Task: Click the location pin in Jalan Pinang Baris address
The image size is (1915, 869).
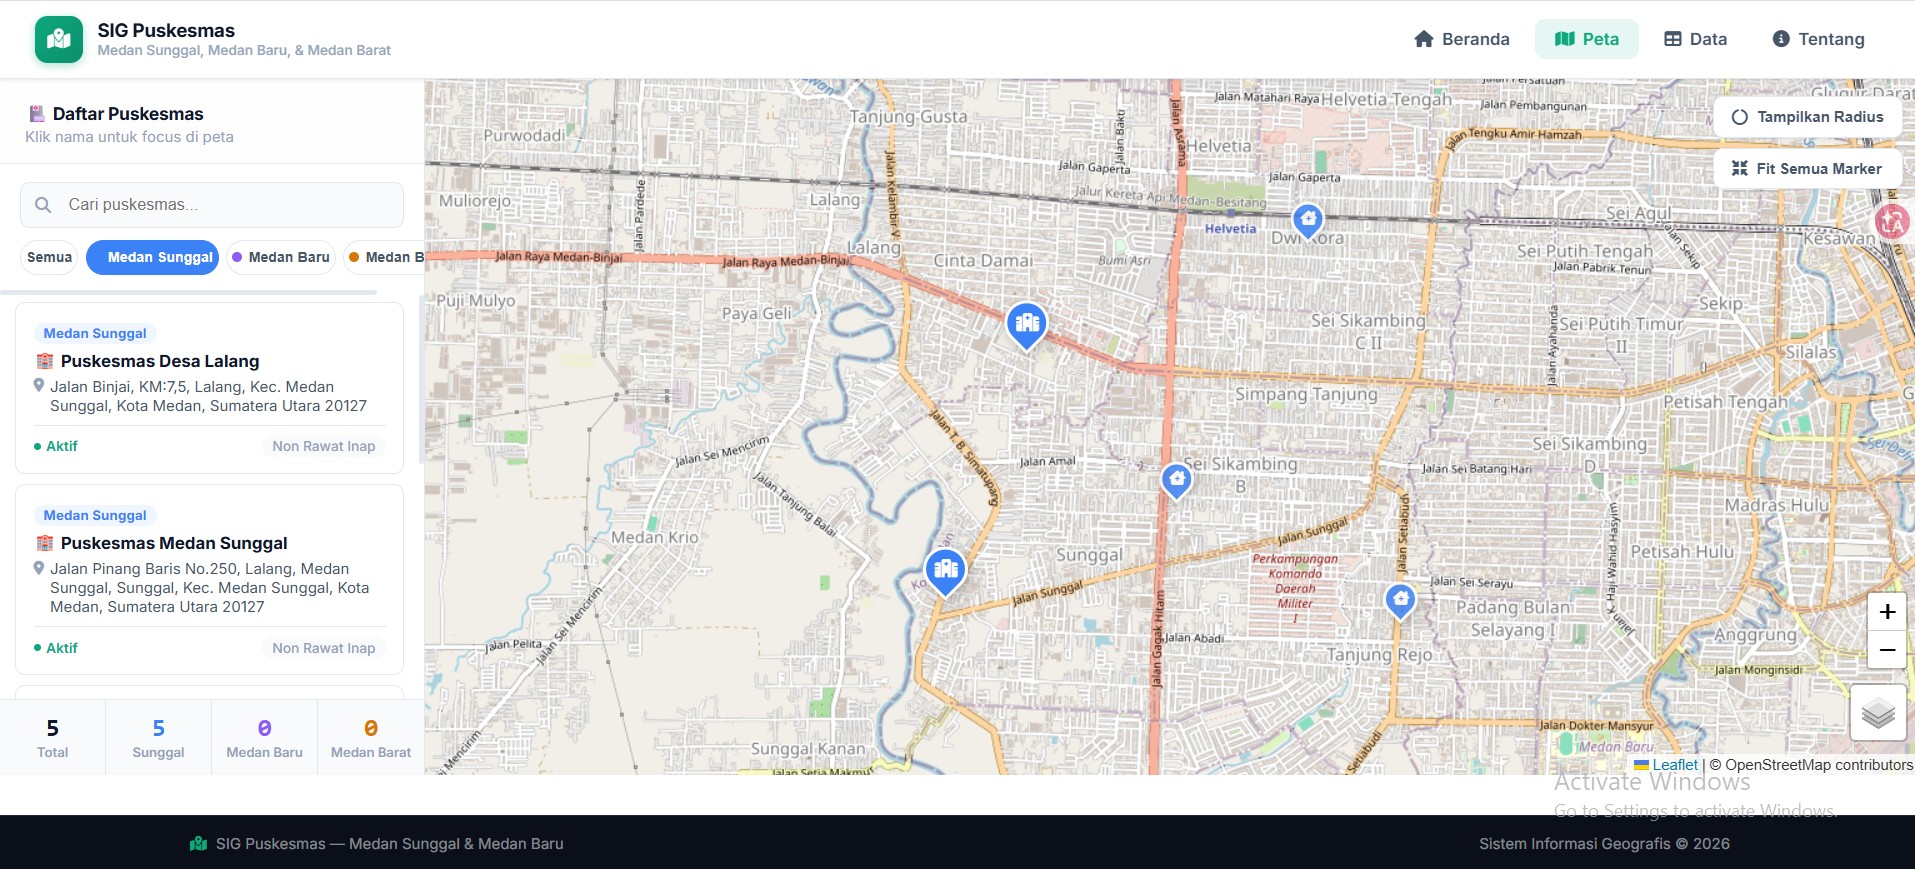Action: (39, 568)
